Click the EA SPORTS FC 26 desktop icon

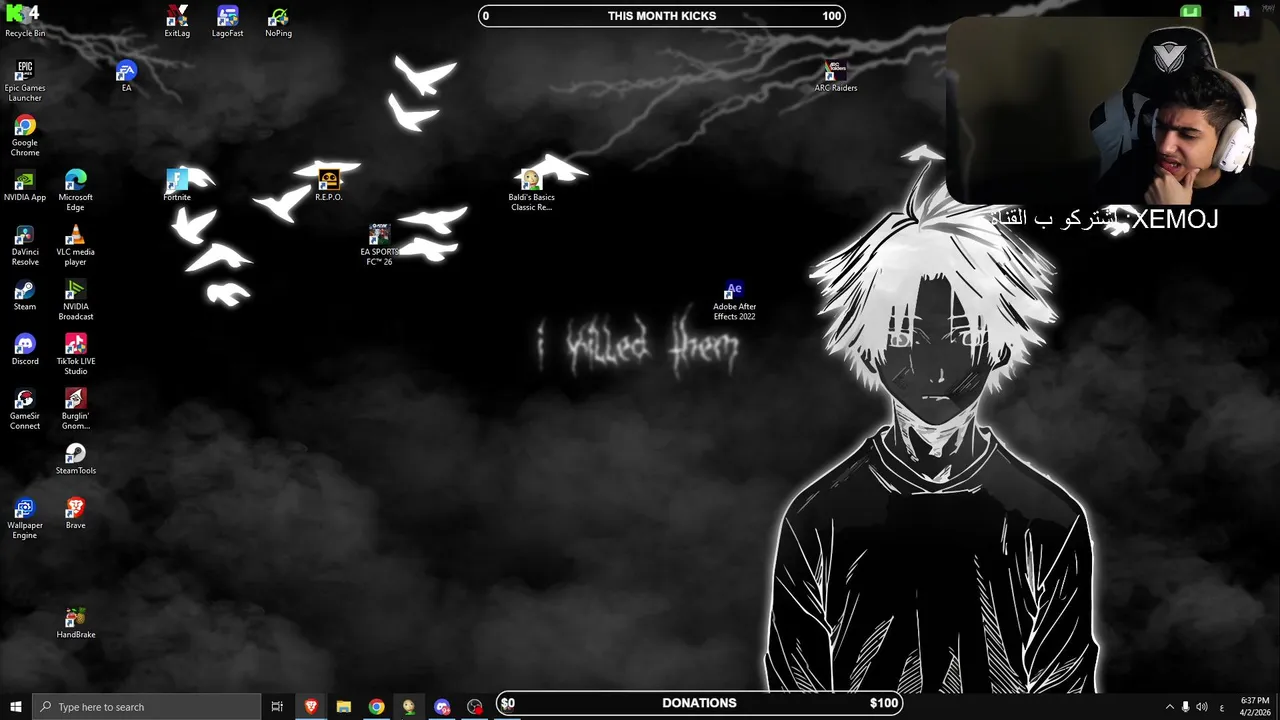click(x=379, y=245)
